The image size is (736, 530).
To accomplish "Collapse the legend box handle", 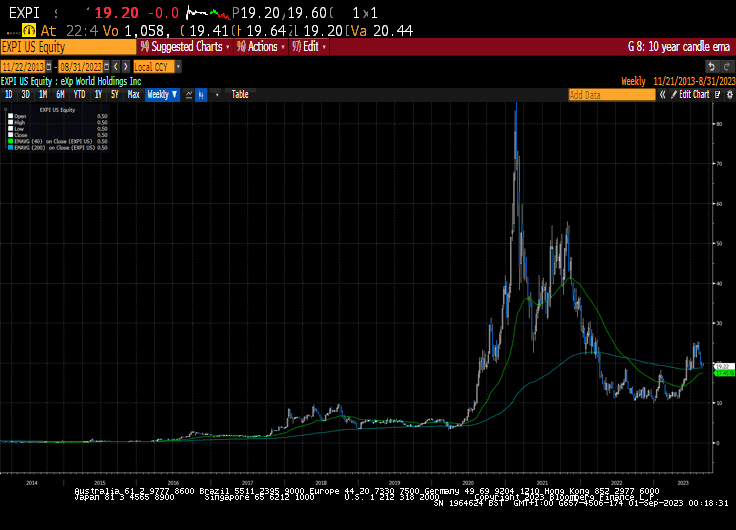I will click(x=6, y=109).
